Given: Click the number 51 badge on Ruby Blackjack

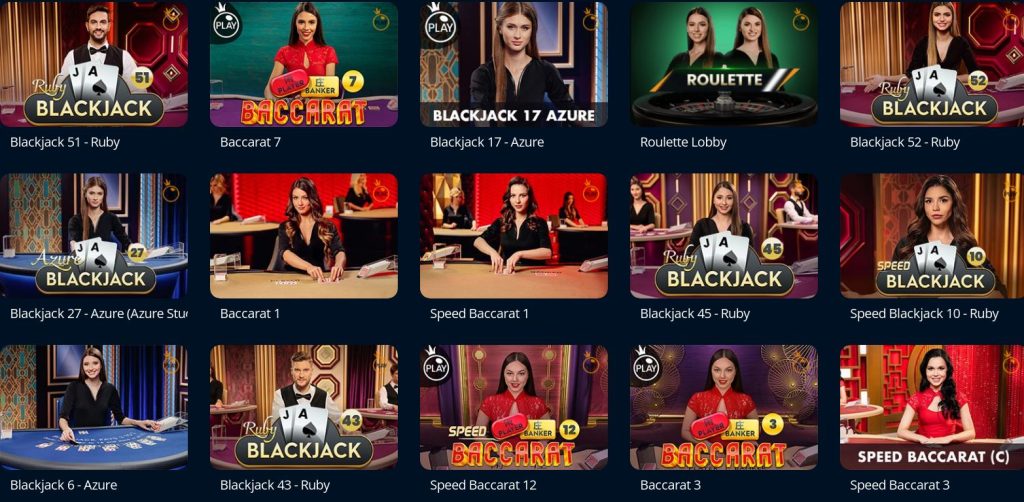Looking at the screenshot, I should (142, 80).
